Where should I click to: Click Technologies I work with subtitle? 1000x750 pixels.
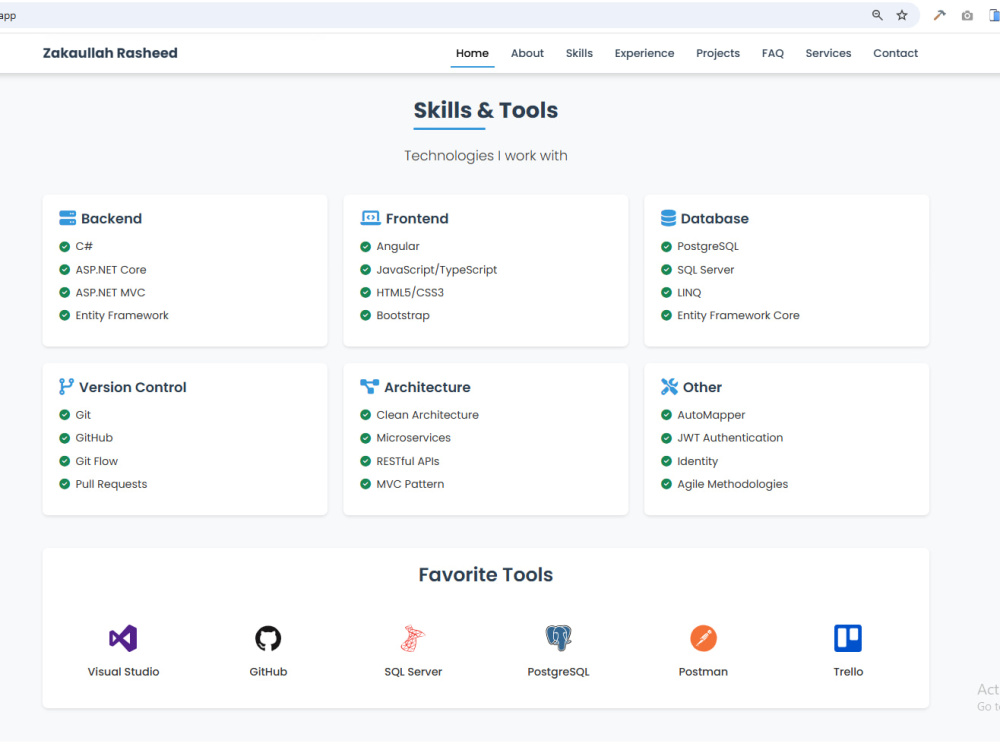(485, 156)
